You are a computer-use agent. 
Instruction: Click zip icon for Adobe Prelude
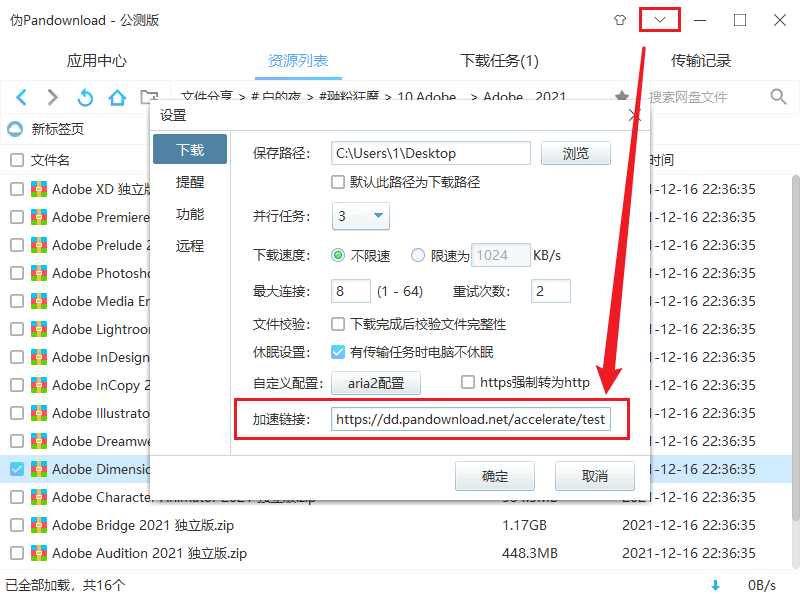39,245
